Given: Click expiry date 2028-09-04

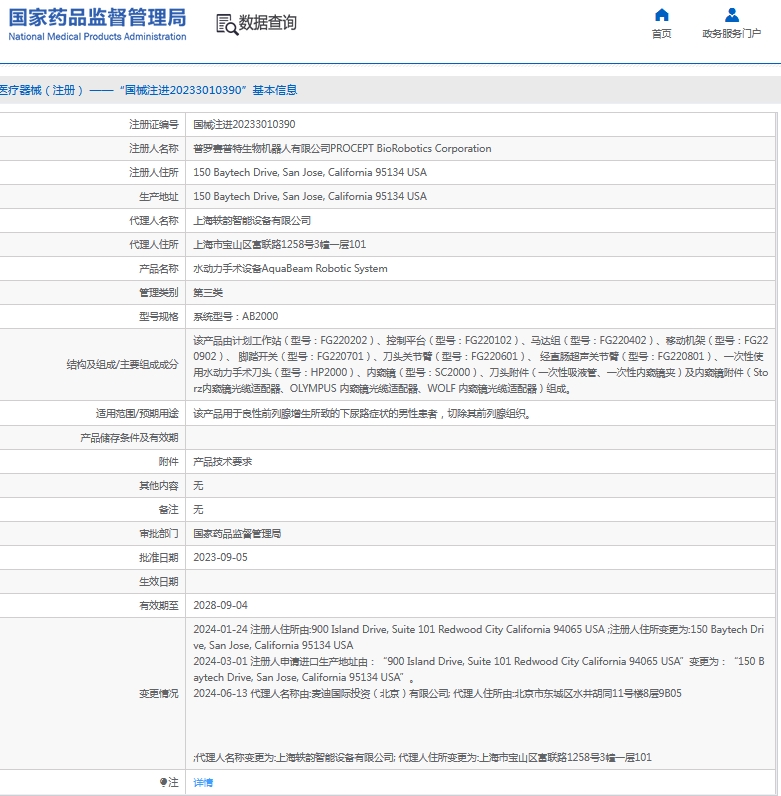Looking at the screenshot, I should click(x=220, y=605).
